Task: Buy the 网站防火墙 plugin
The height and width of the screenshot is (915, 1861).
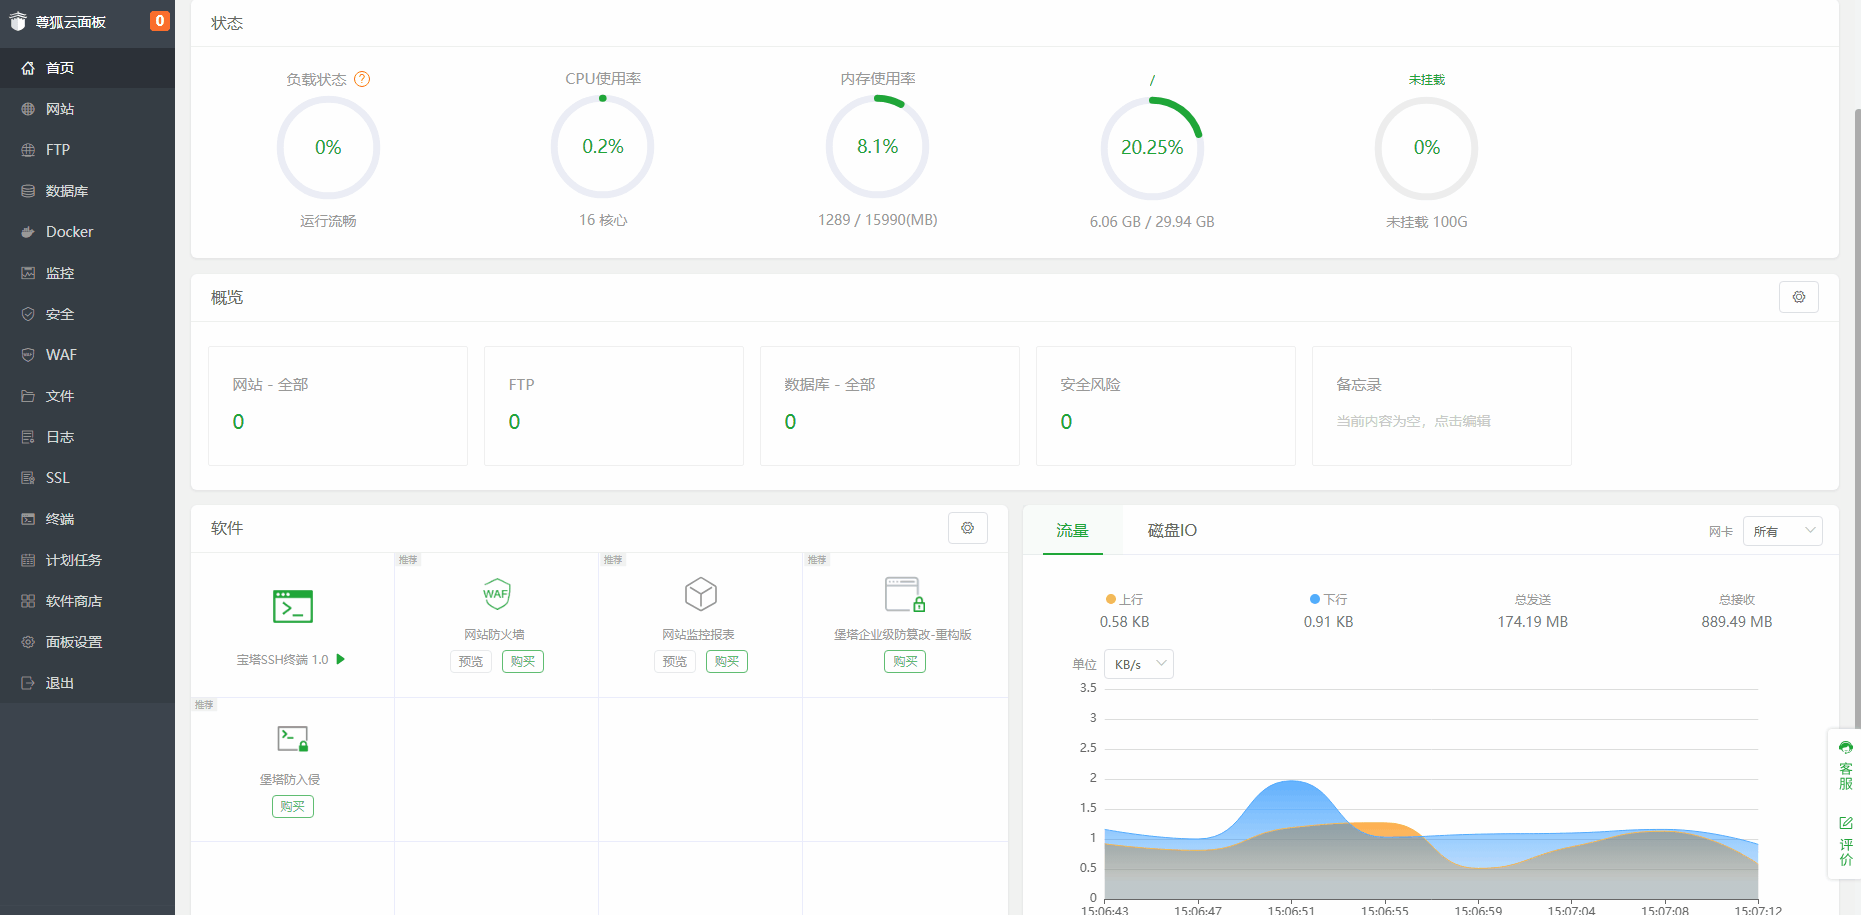Action: 523,661
